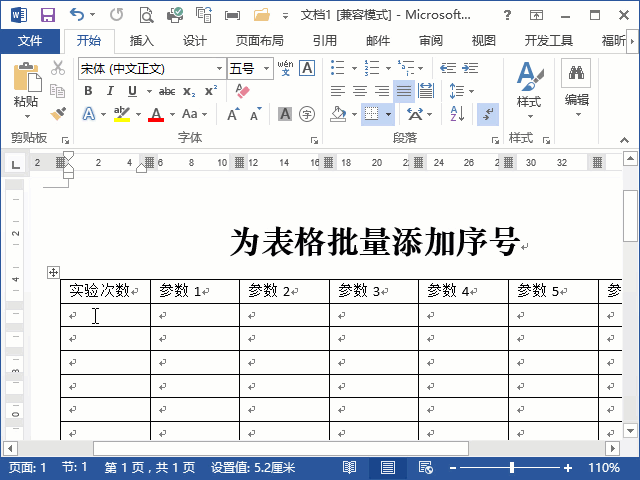Click the 参数 3 header cell
Viewport: 640px width, 480px height.
coord(374,291)
